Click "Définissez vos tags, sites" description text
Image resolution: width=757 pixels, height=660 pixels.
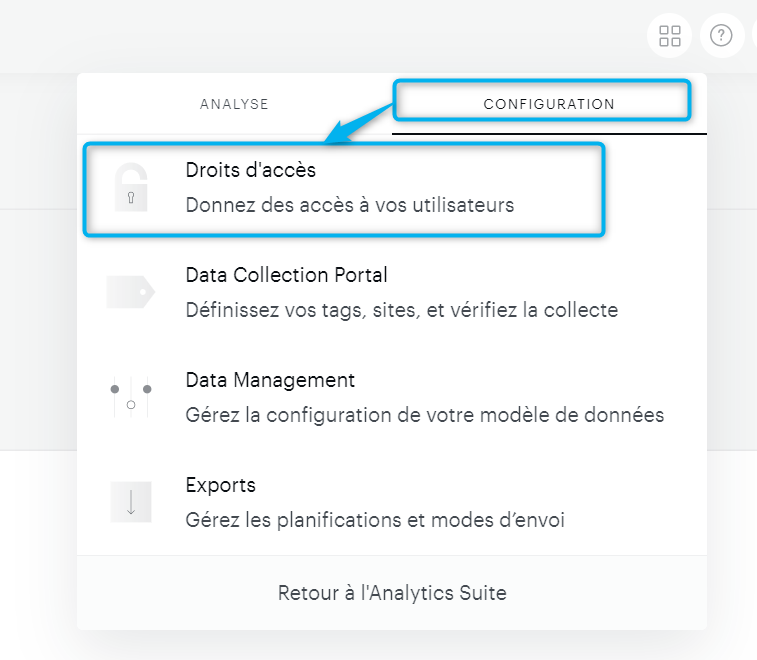pyautogui.click(x=402, y=310)
